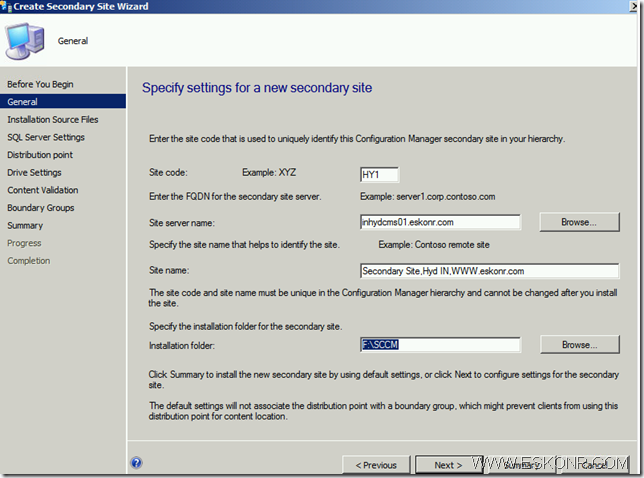This screenshot has height=478, width=644.
Task: Click the computer wizard icon in header
Action: tap(25, 41)
